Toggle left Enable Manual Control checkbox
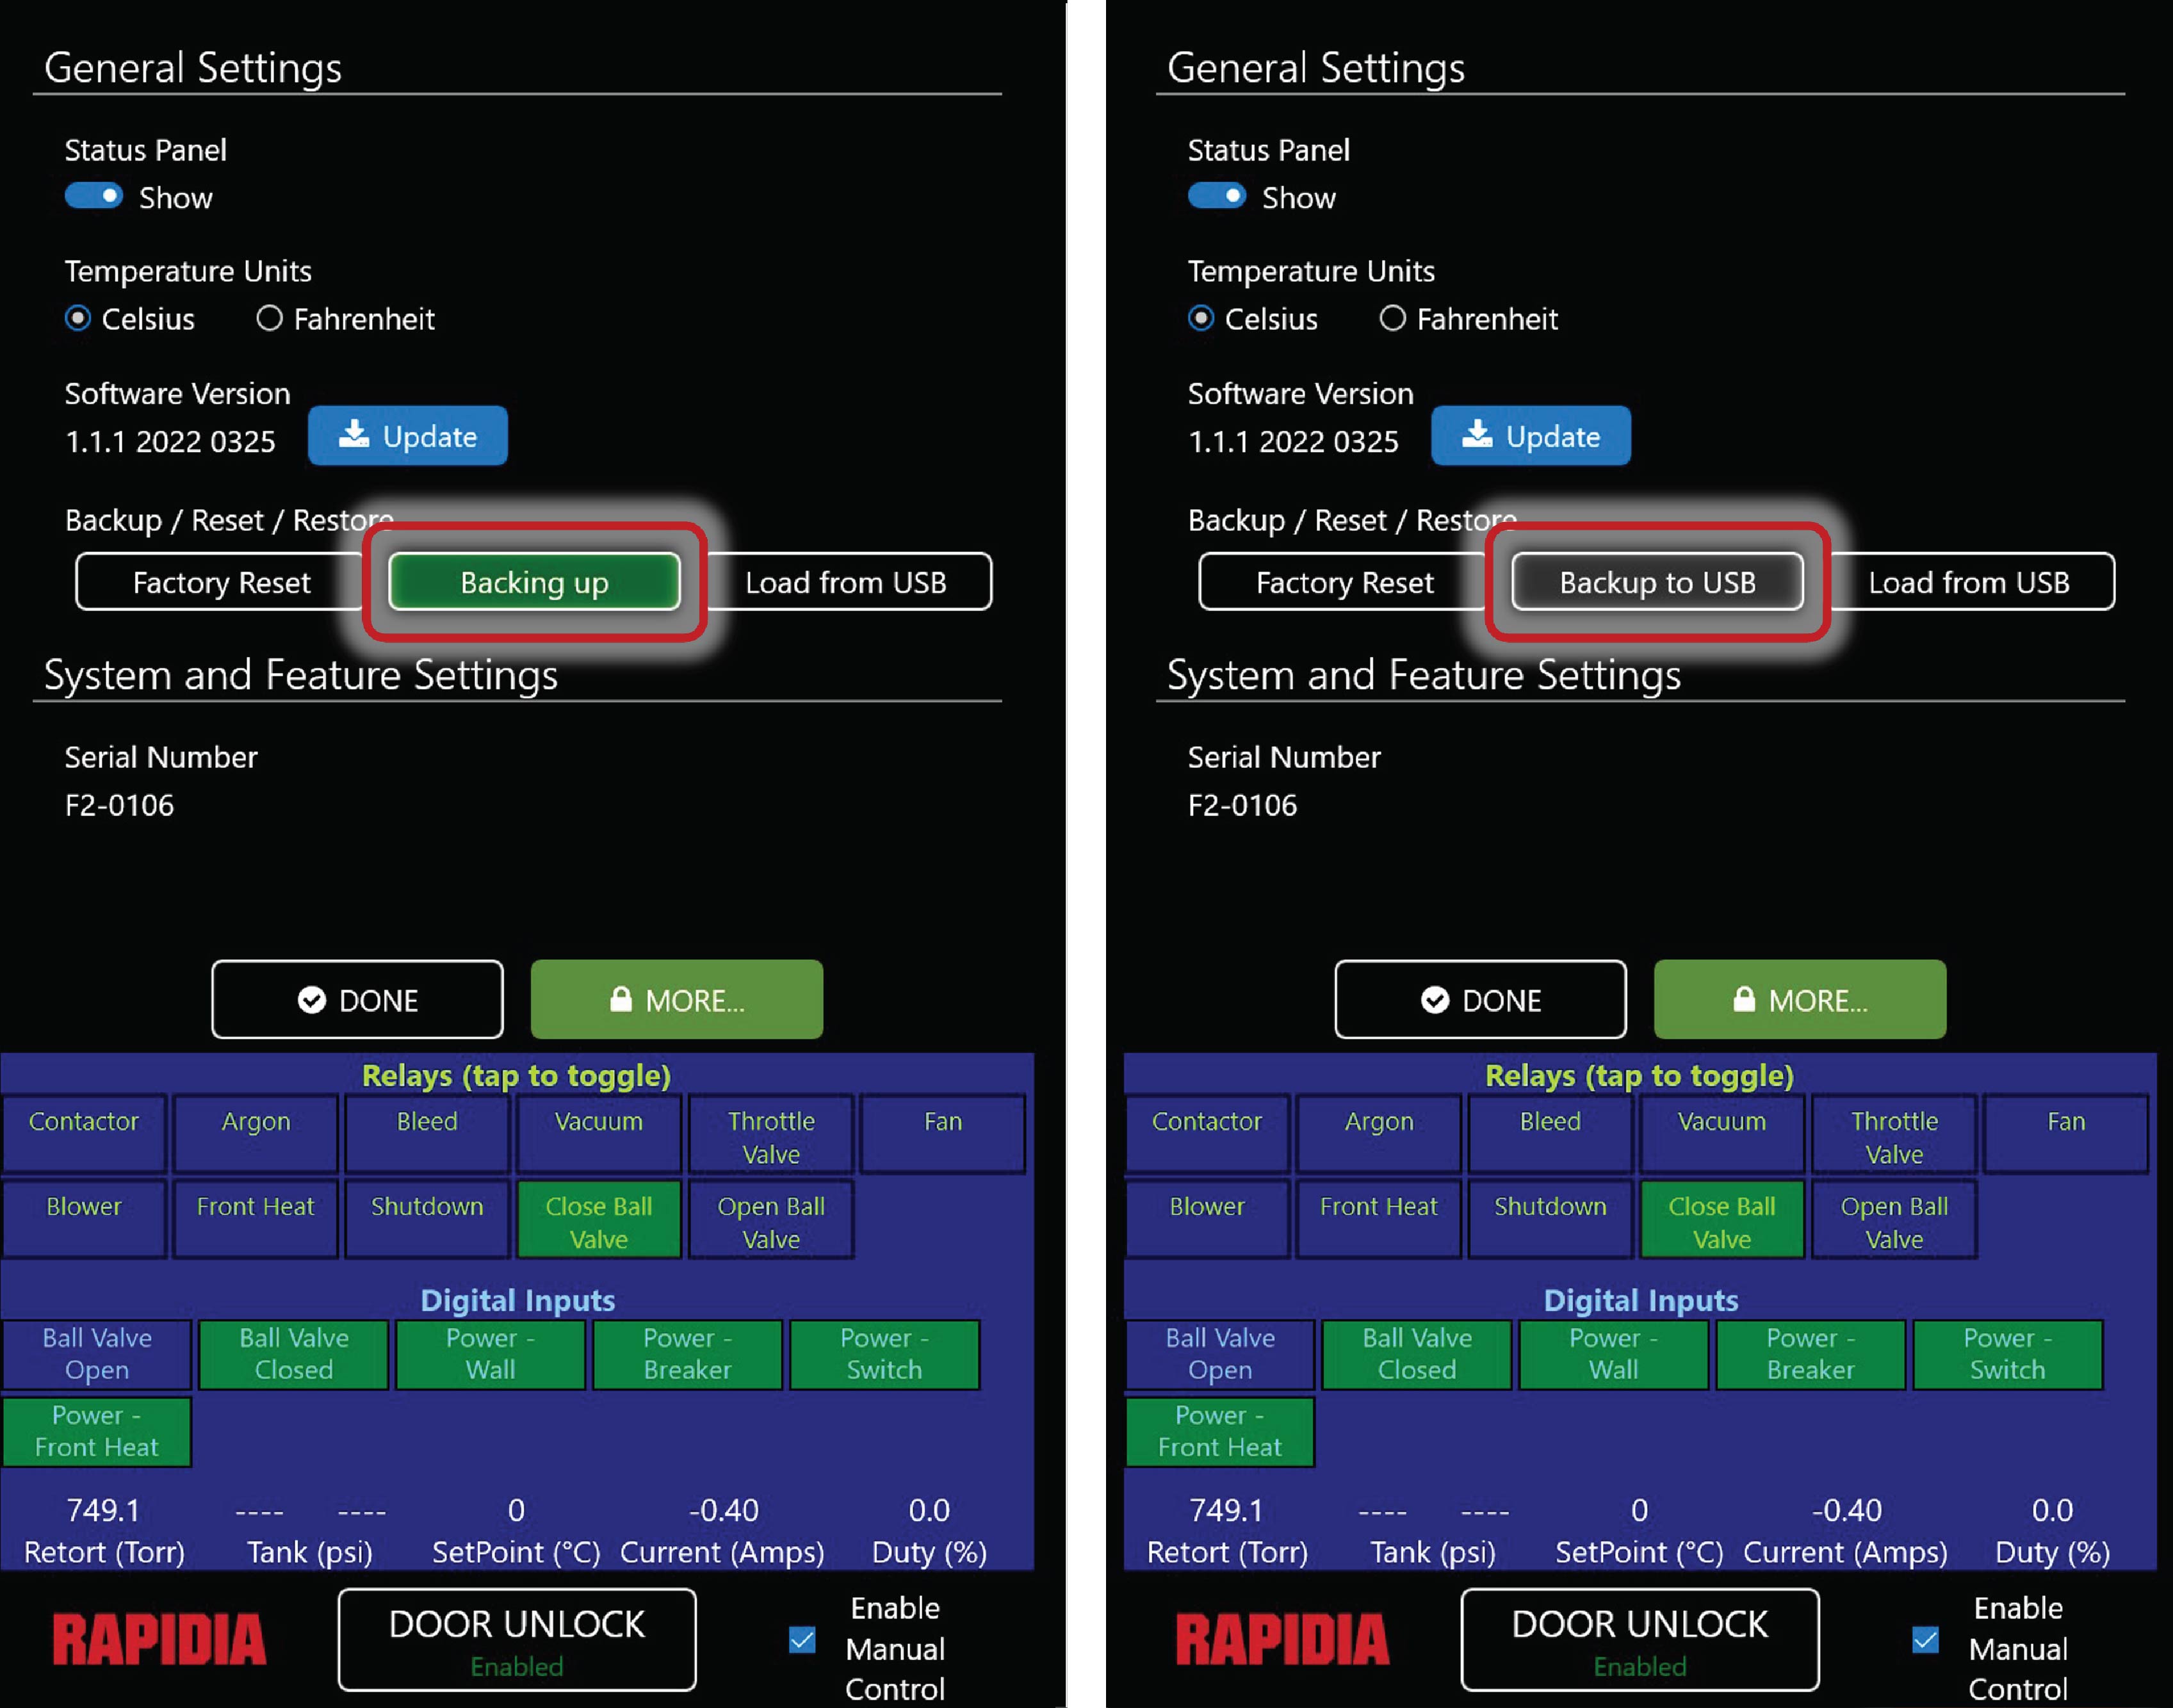Image resolution: width=2173 pixels, height=1708 pixels. click(x=802, y=1640)
